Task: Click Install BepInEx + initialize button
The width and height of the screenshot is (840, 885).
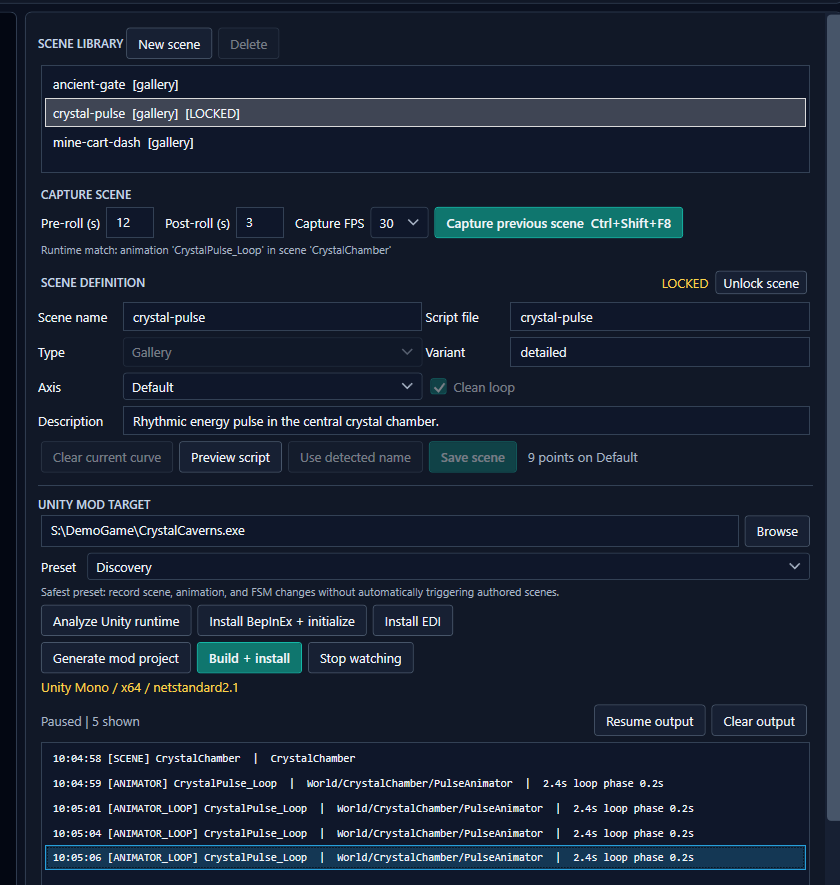Action: [x=282, y=621]
